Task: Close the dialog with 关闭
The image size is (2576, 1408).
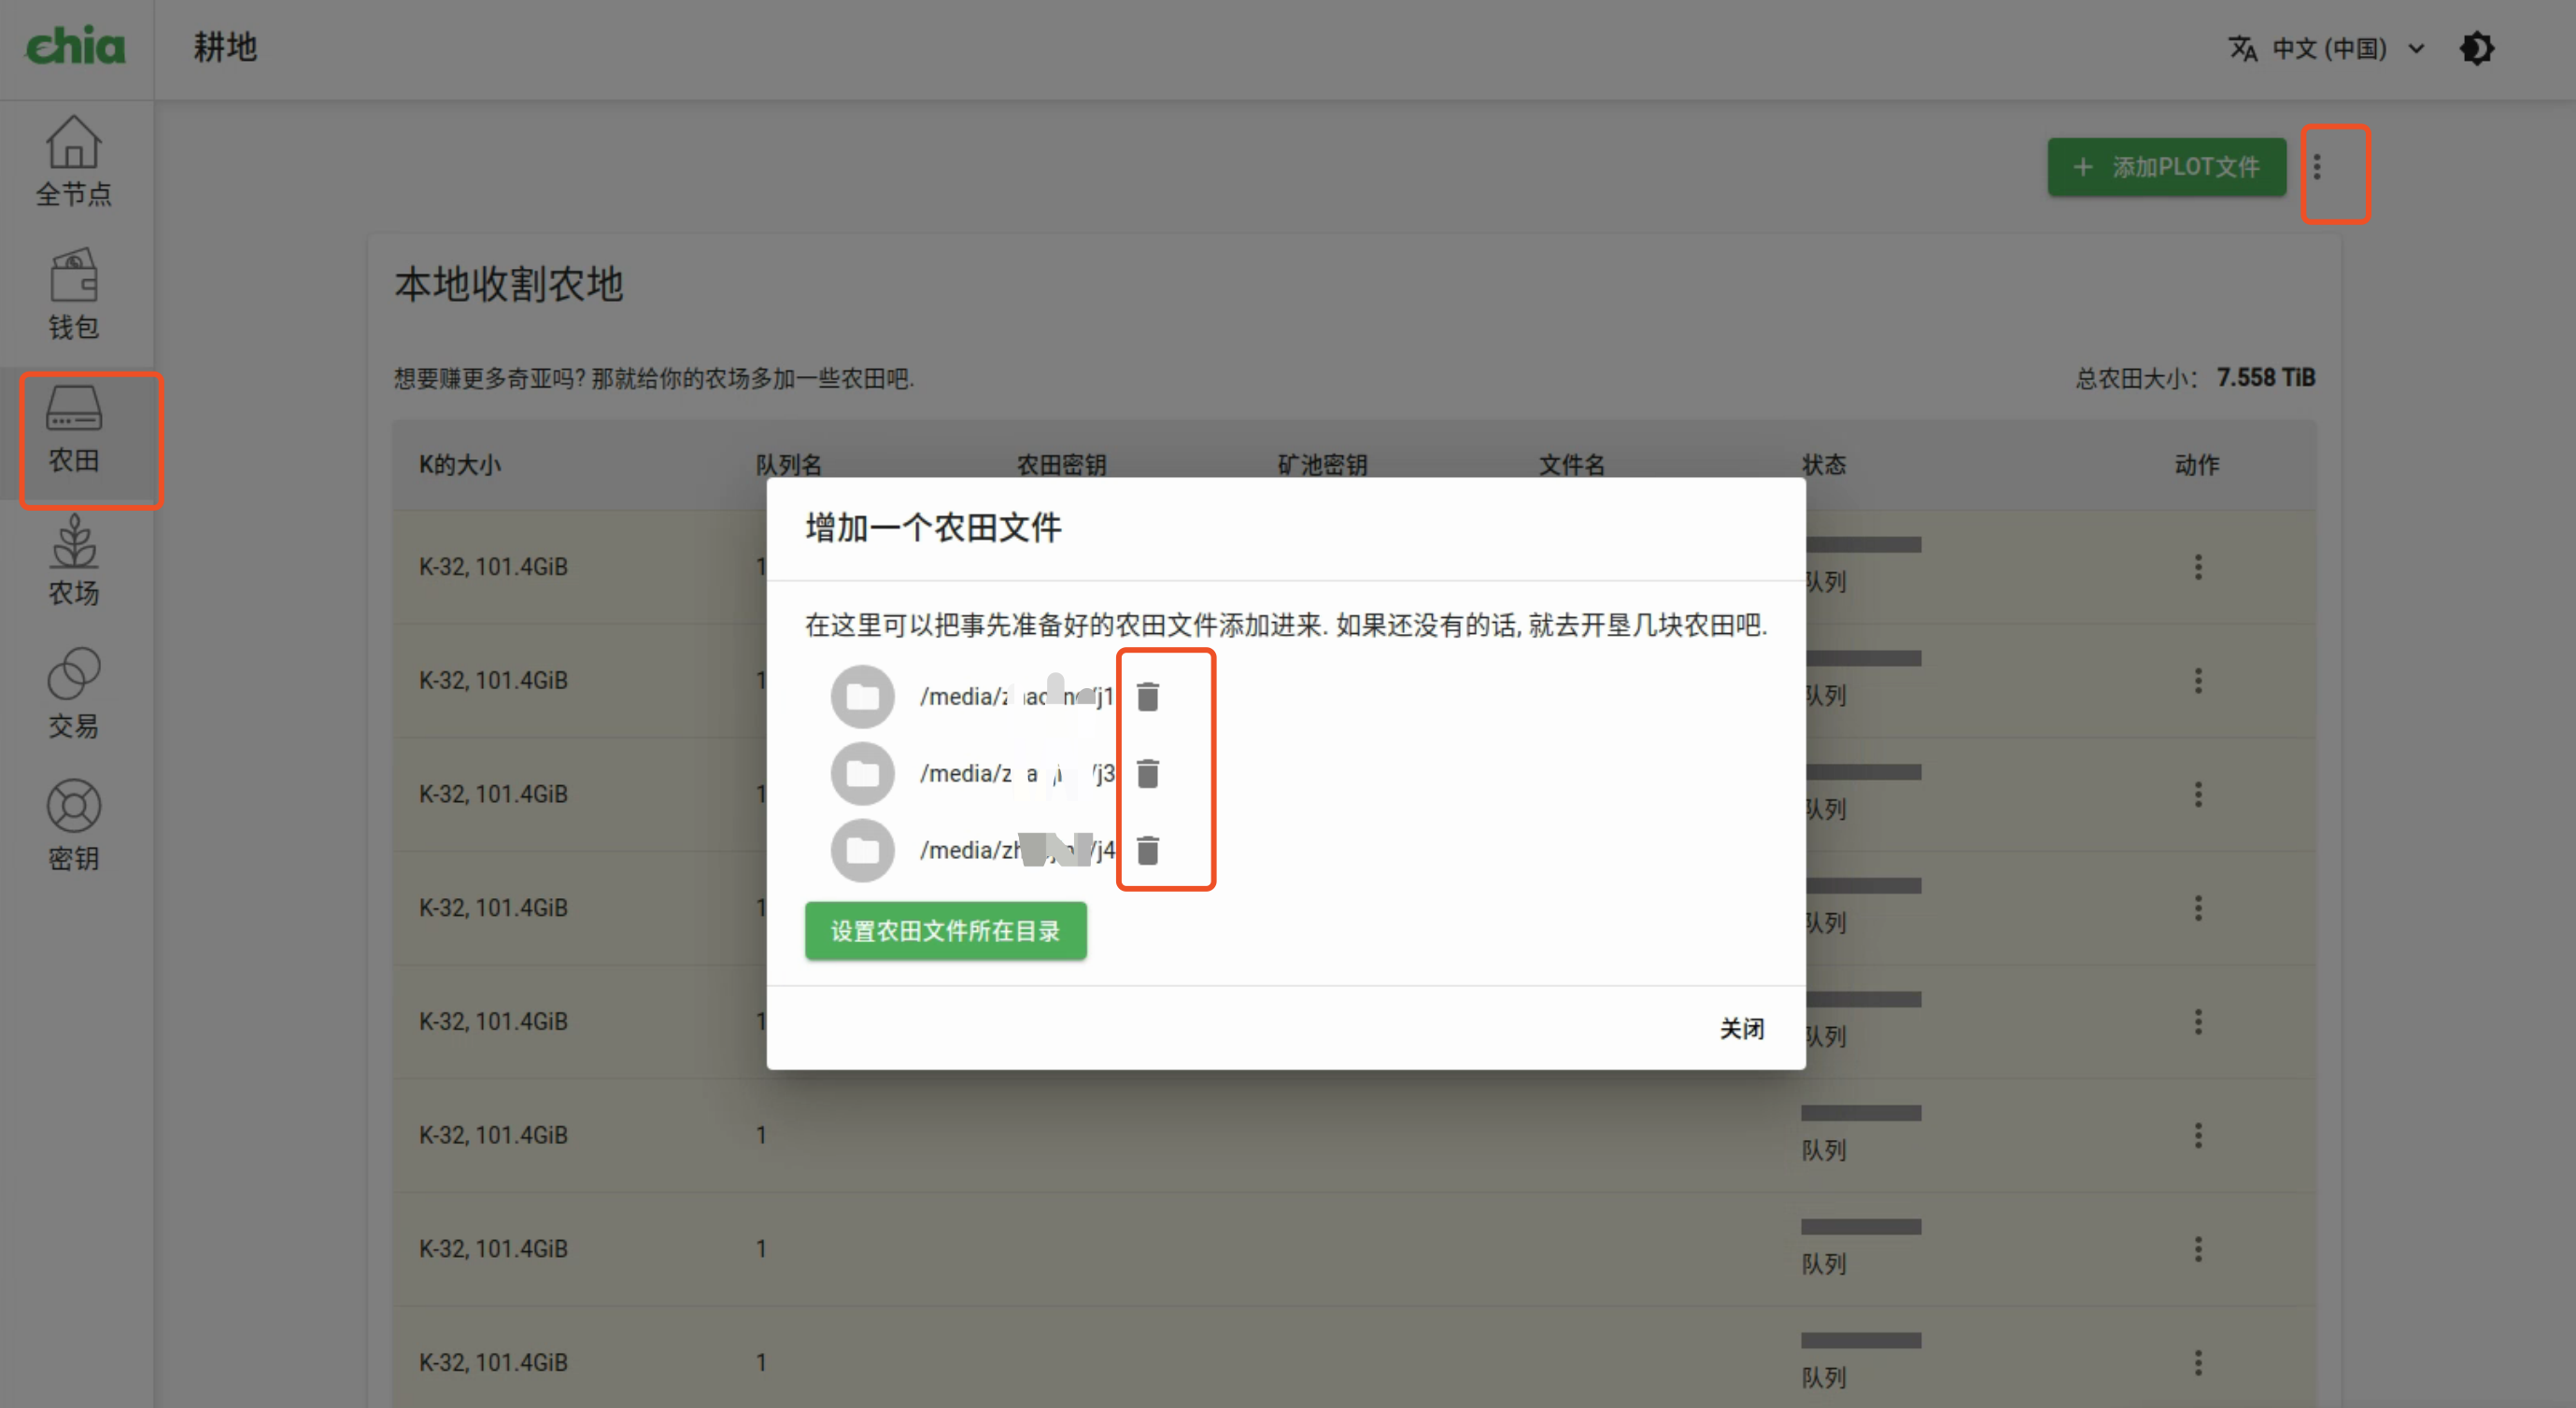Action: click(x=1742, y=1029)
